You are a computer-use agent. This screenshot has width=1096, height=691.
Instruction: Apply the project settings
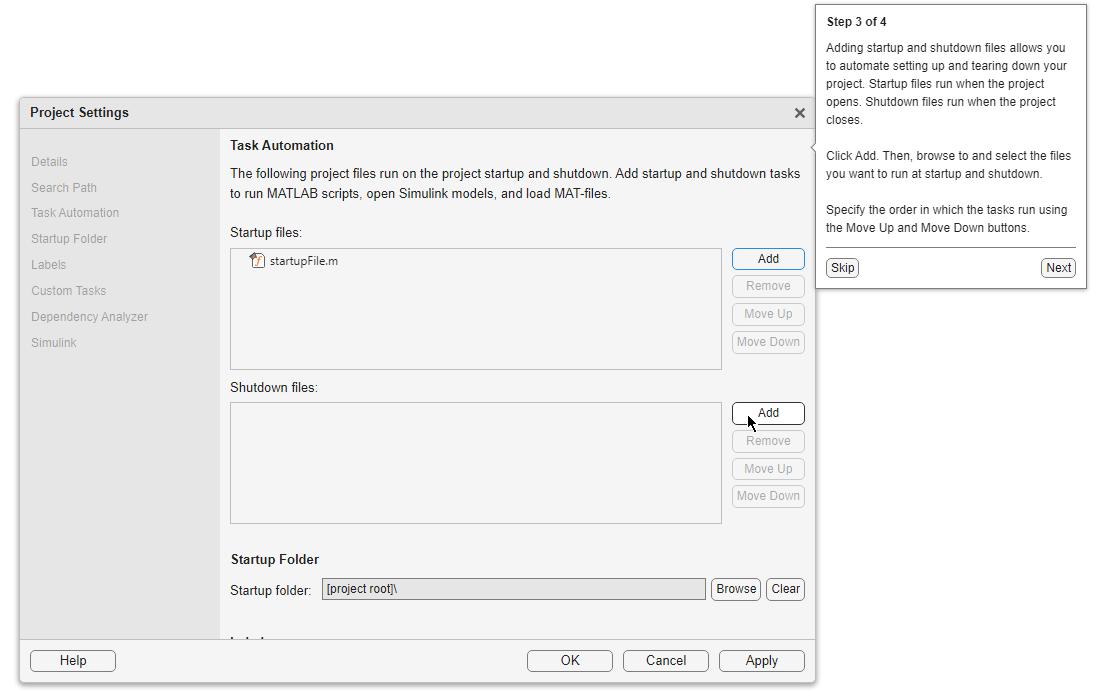click(761, 660)
